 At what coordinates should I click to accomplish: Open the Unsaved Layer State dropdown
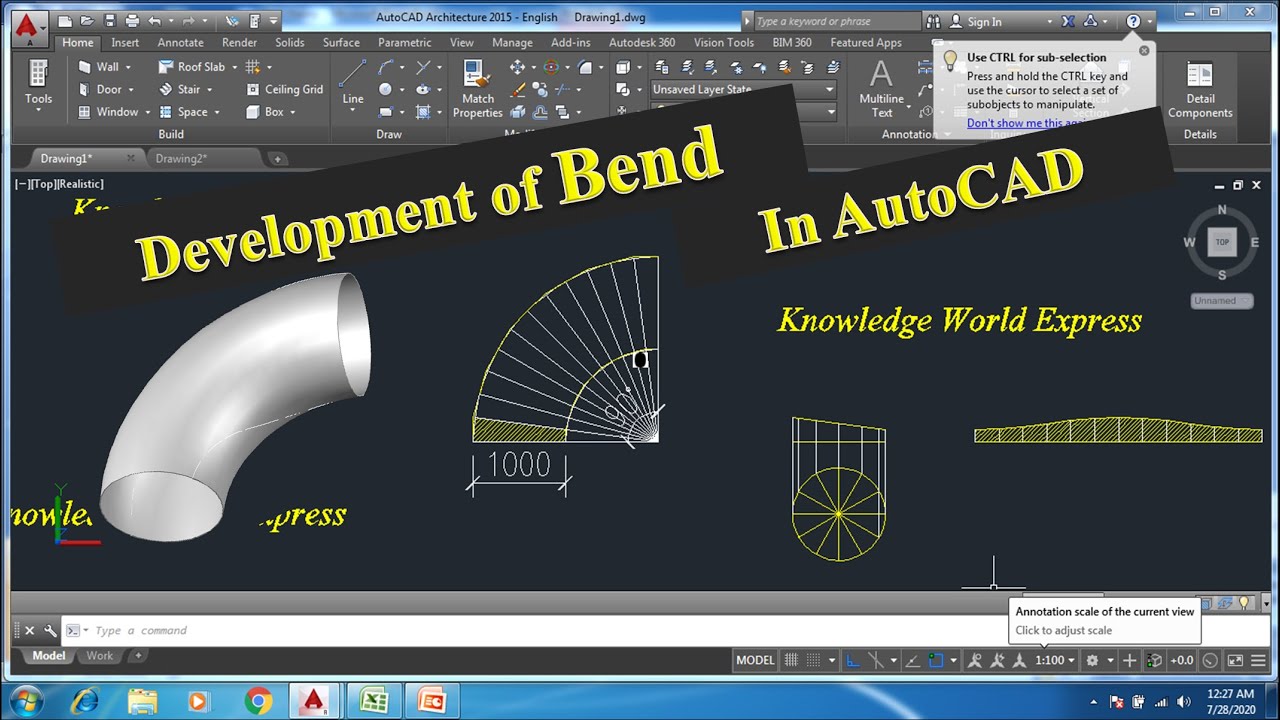[743, 89]
